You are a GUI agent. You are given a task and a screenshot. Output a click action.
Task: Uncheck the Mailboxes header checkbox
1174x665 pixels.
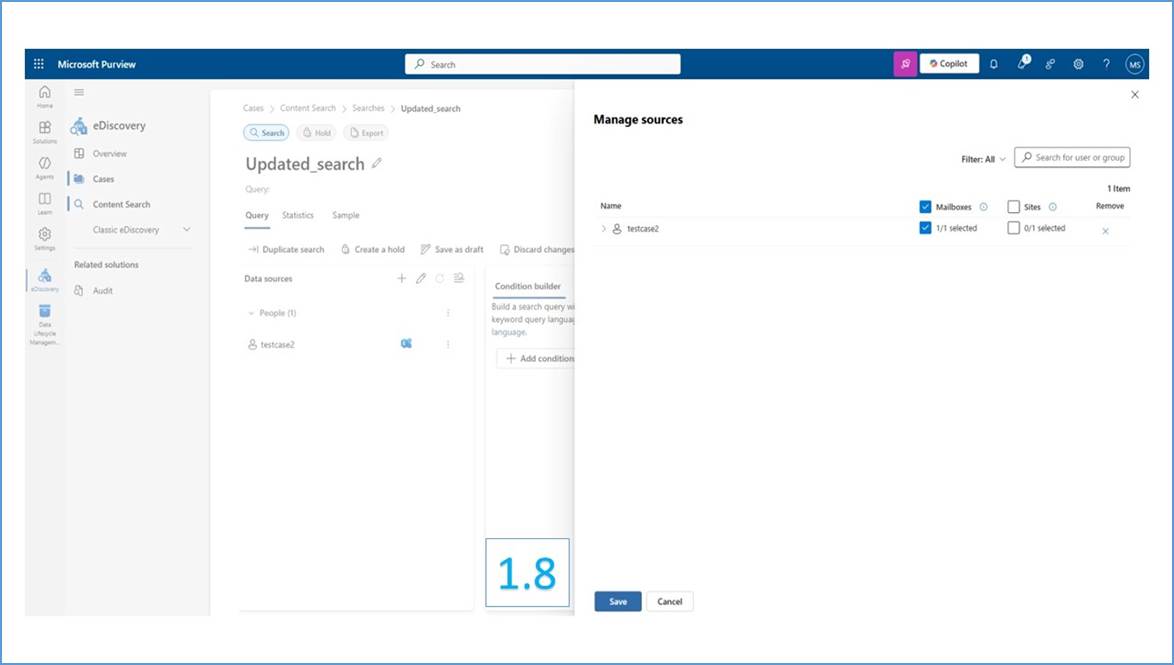(x=925, y=207)
